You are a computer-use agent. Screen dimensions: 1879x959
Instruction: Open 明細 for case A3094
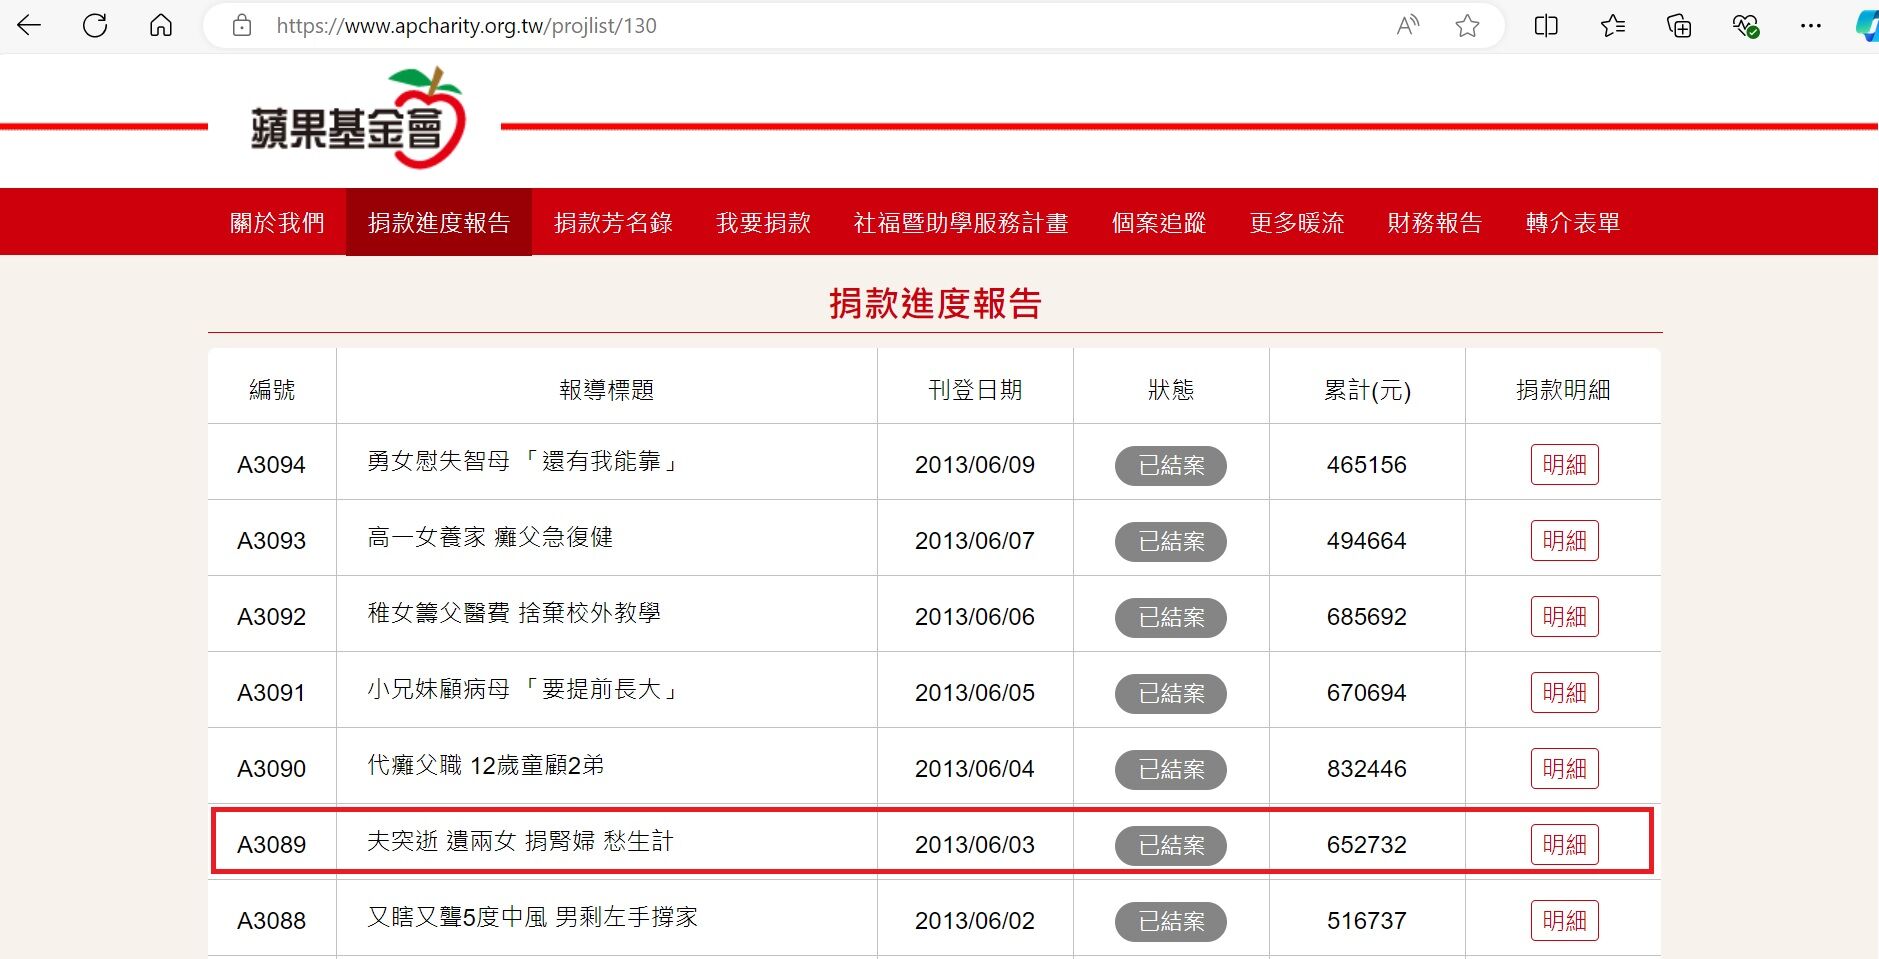pyautogui.click(x=1564, y=465)
